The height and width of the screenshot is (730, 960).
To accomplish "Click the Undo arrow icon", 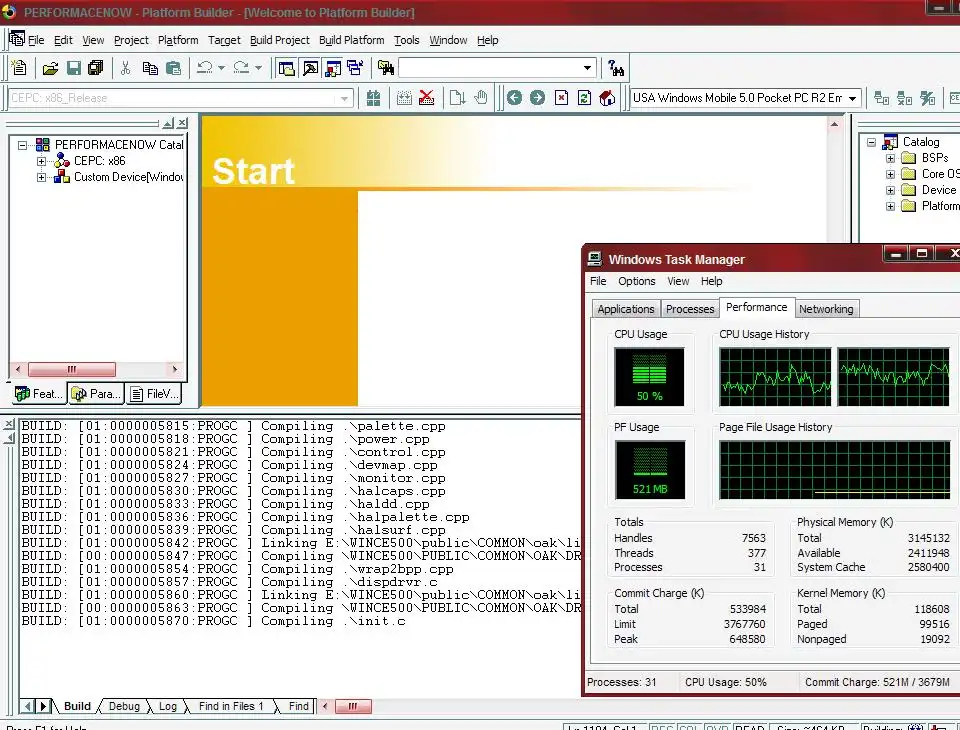I will click(x=205, y=68).
